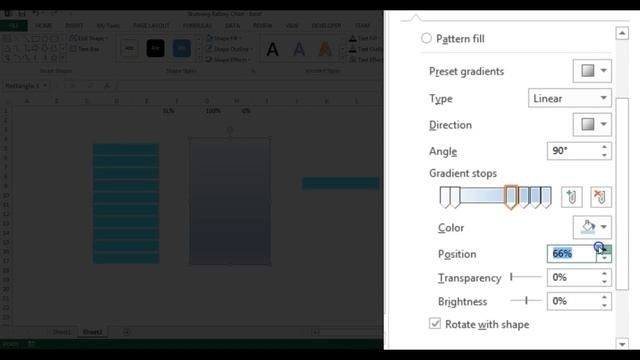
Task: Click the Brightness slider handle
Action: pyautogui.click(x=527, y=301)
